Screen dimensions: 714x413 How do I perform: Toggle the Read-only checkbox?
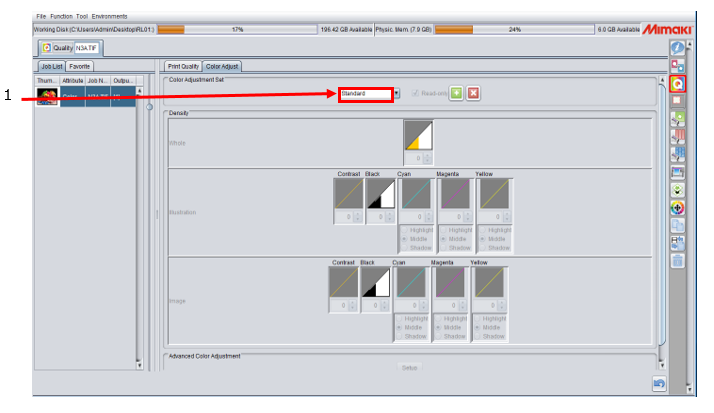click(415, 93)
